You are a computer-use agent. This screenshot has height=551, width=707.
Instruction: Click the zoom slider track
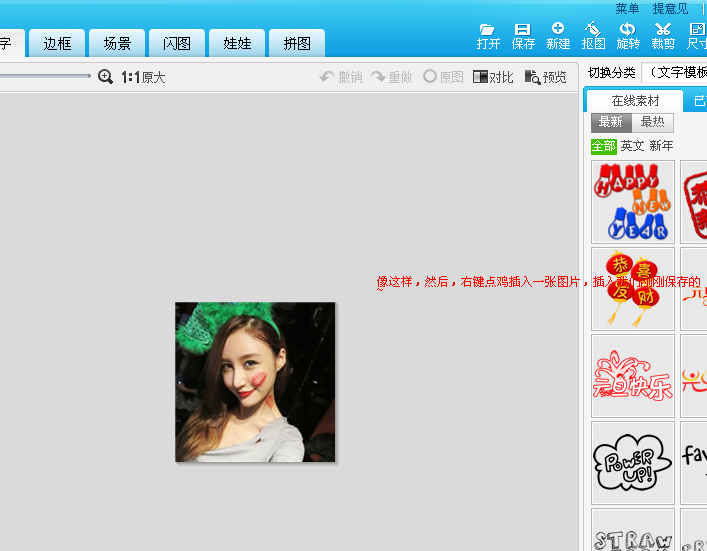[x=45, y=76]
